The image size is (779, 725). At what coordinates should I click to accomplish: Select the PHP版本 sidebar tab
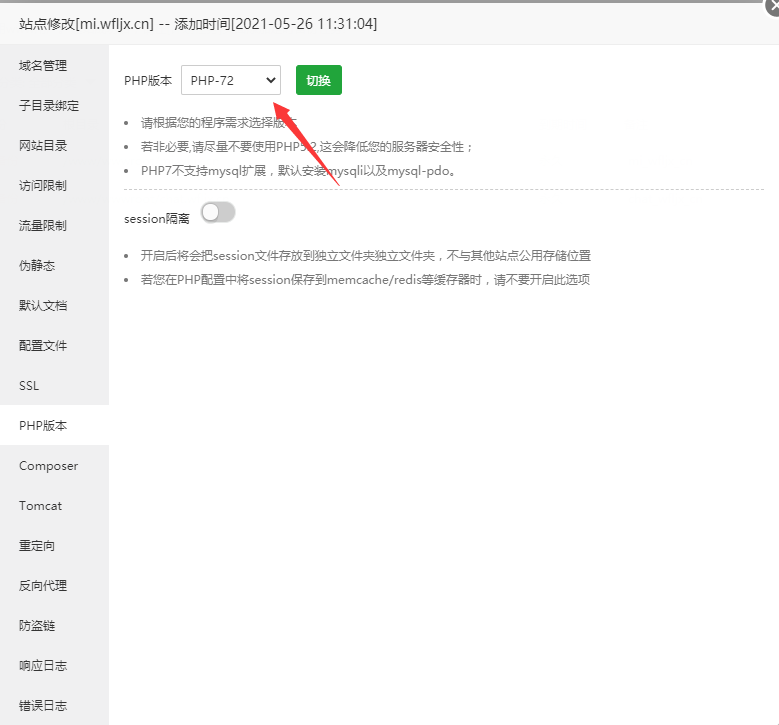pyautogui.click(x=54, y=425)
